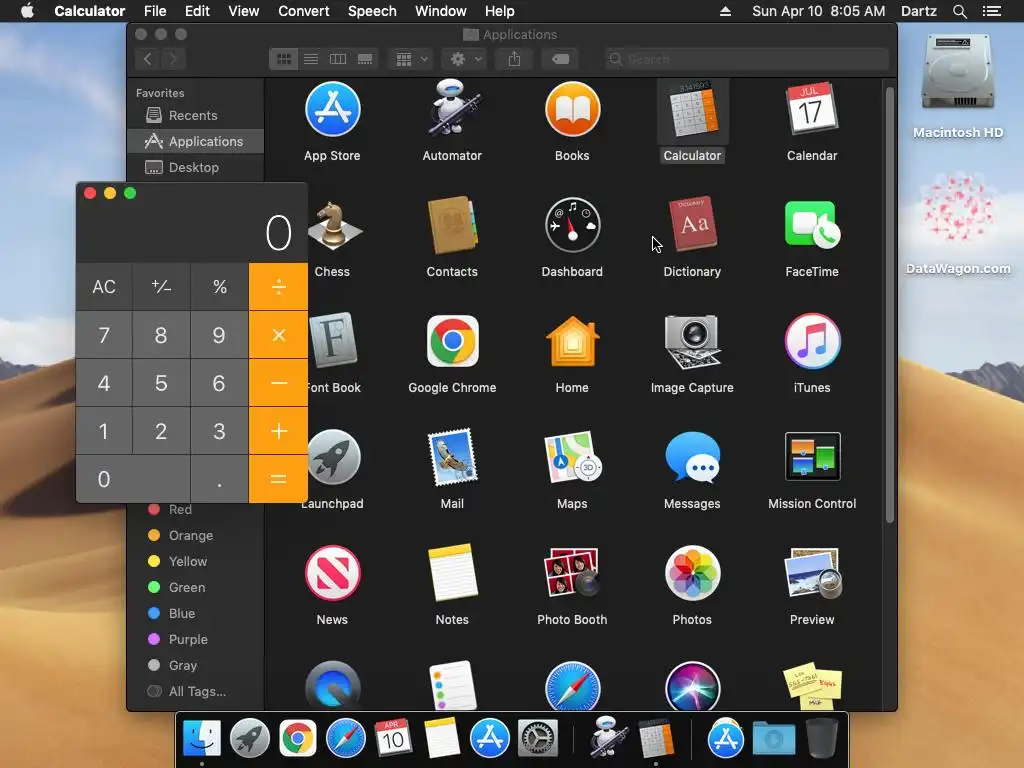Image resolution: width=1024 pixels, height=768 pixels.
Task: Open the iTunes app icon
Action: tap(812, 342)
